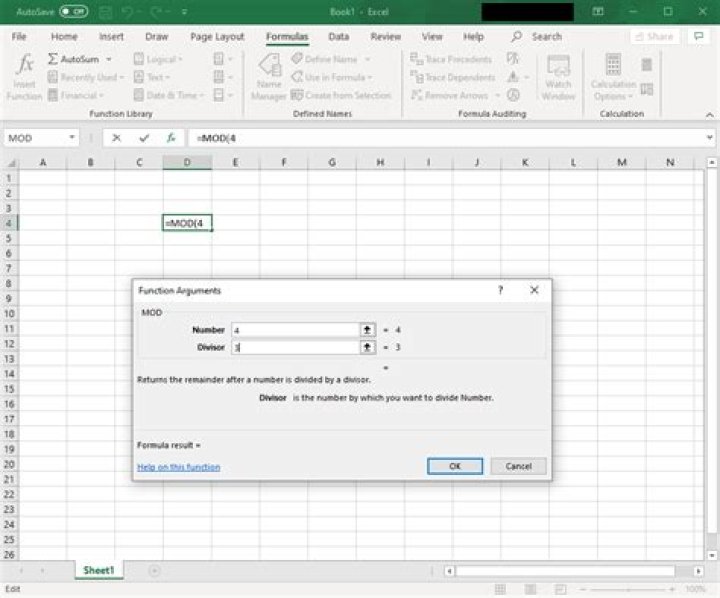Viewport: 720px width, 598px height.
Task: Click the AutoSum sigma icon
Action: coord(53,59)
